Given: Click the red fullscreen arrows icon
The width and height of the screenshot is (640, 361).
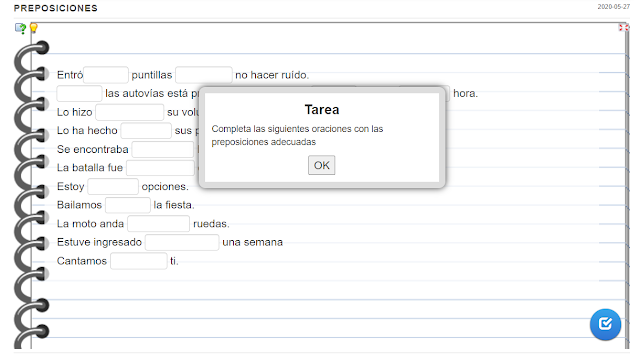Looking at the screenshot, I should [x=623, y=27].
